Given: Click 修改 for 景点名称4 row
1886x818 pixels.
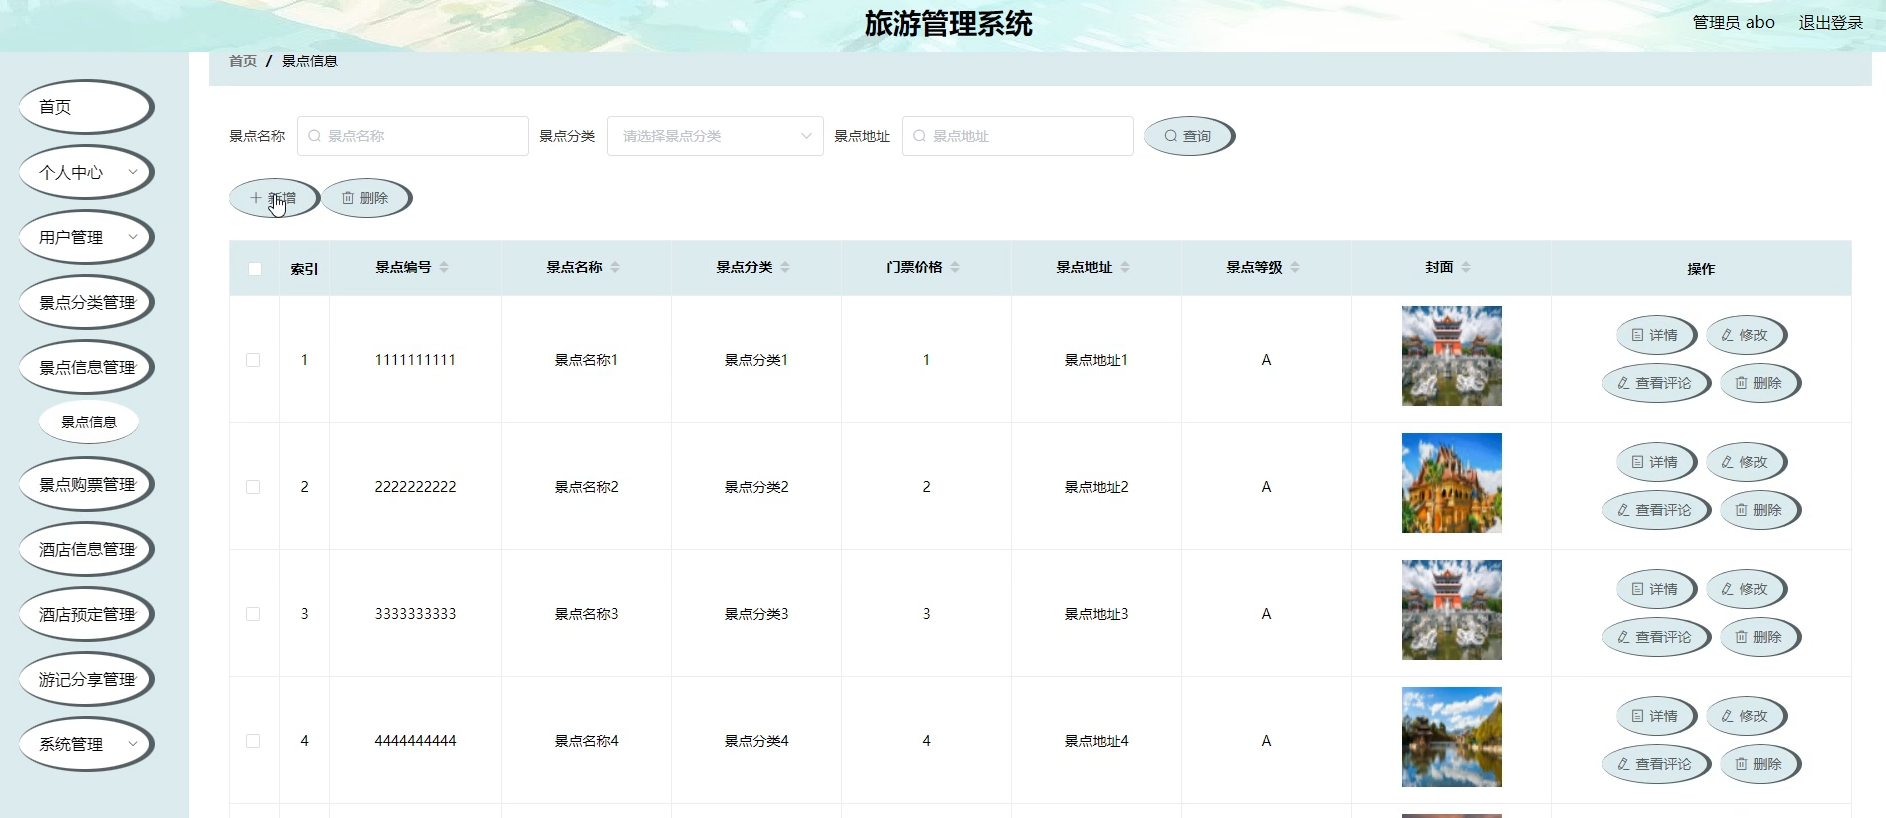Looking at the screenshot, I should click(1745, 716).
